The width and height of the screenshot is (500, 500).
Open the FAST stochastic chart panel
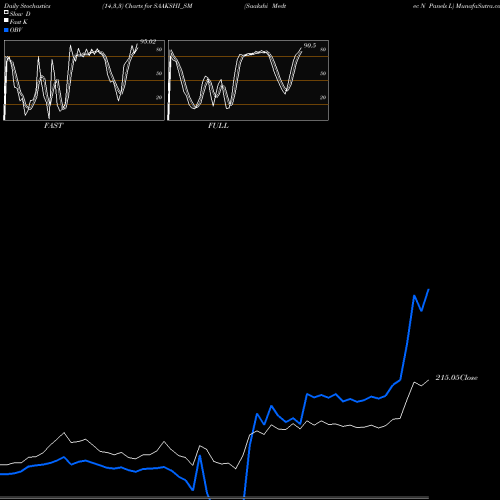point(84,80)
